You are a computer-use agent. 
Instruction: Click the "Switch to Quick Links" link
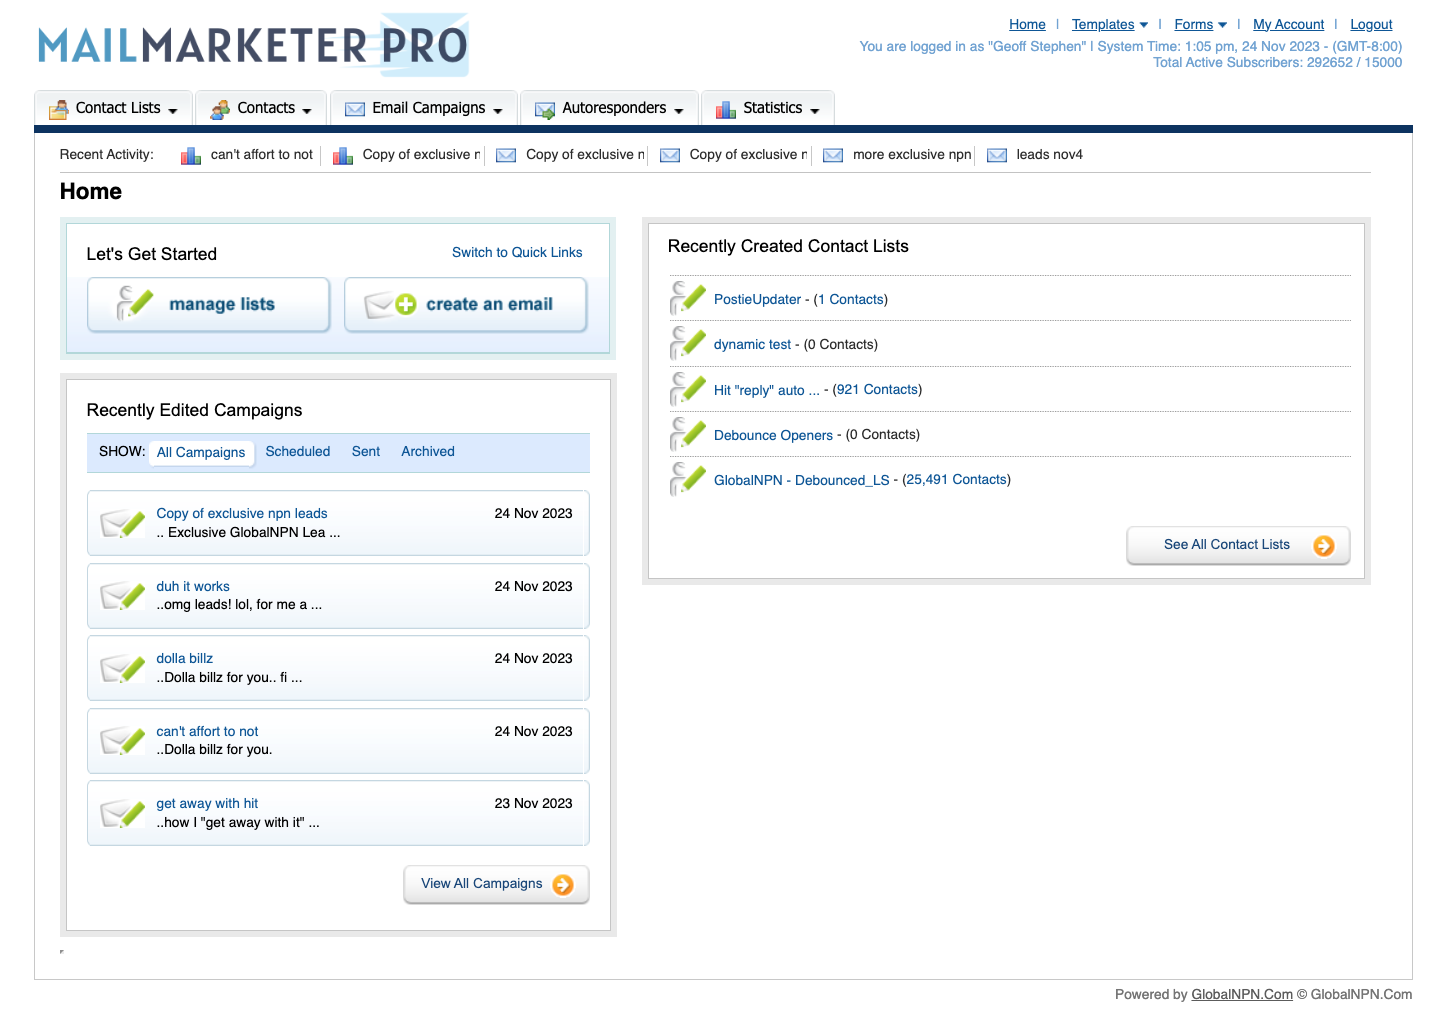pos(516,253)
